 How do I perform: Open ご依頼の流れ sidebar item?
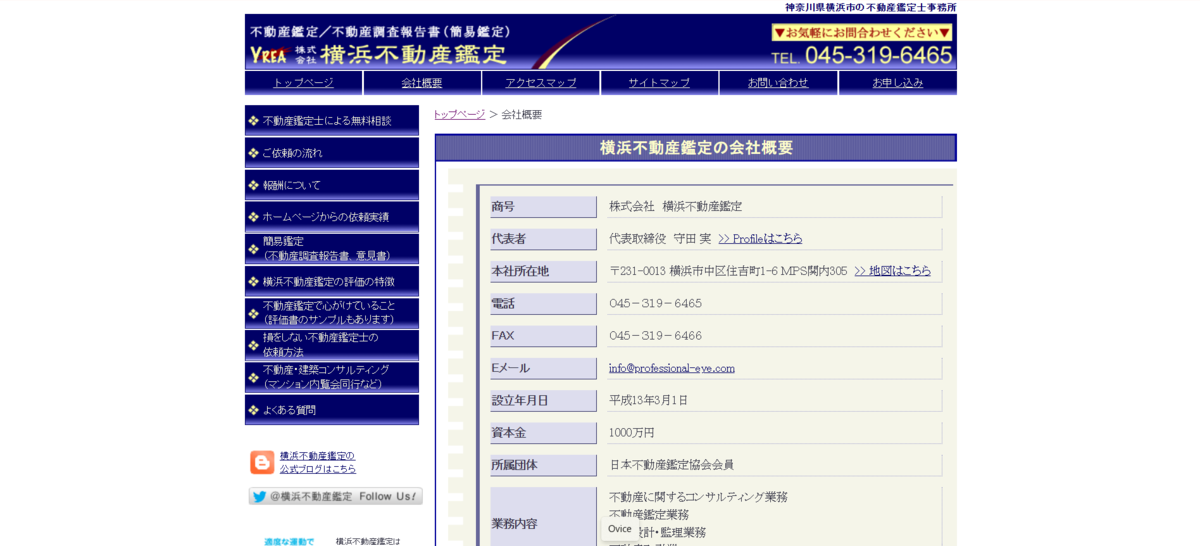(x=332, y=153)
